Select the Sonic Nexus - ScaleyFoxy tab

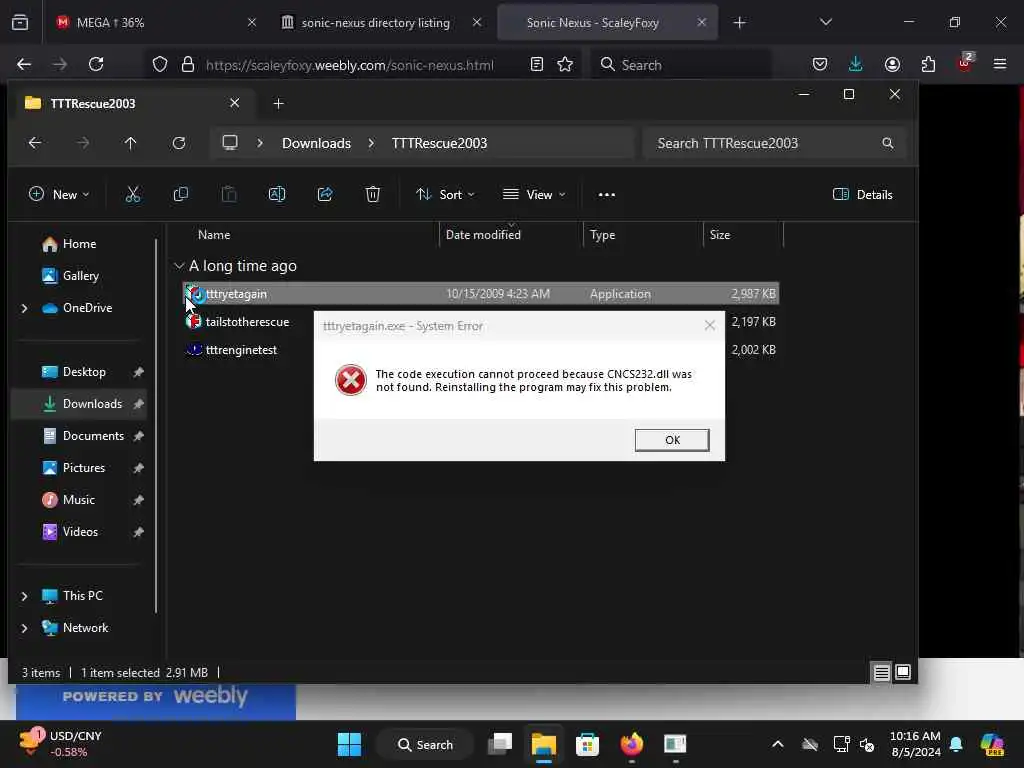[x=607, y=23]
